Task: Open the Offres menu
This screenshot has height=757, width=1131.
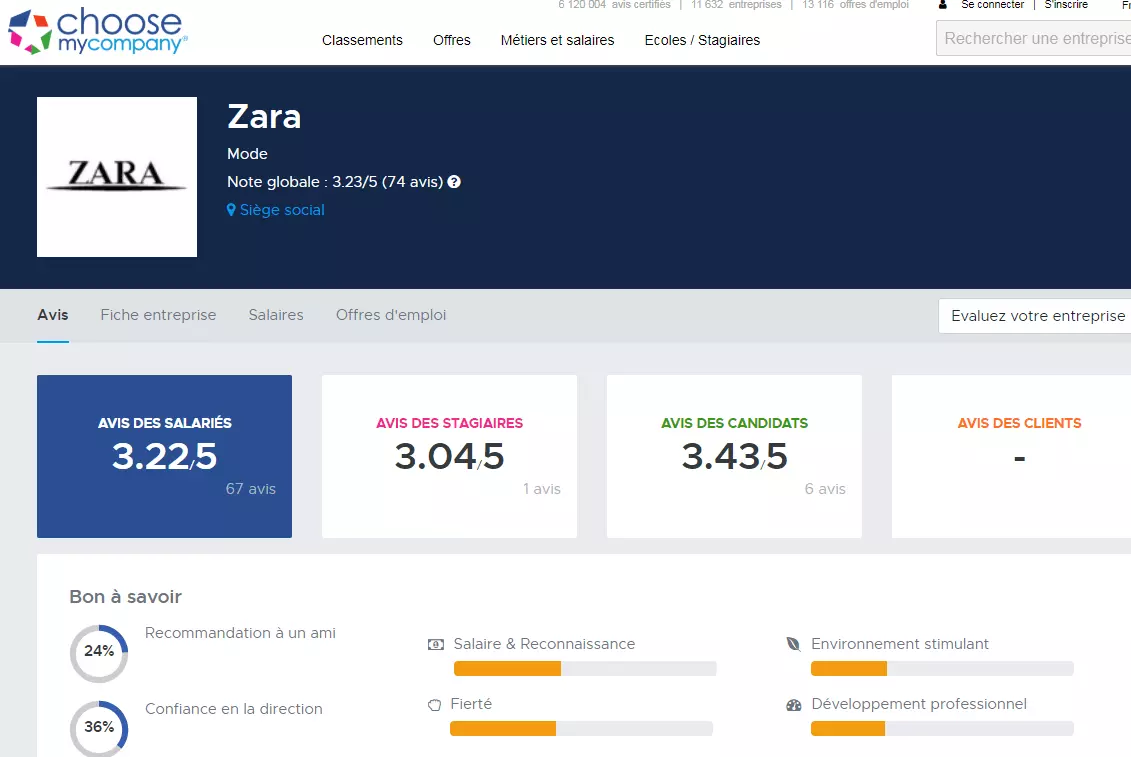Action: (452, 40)
